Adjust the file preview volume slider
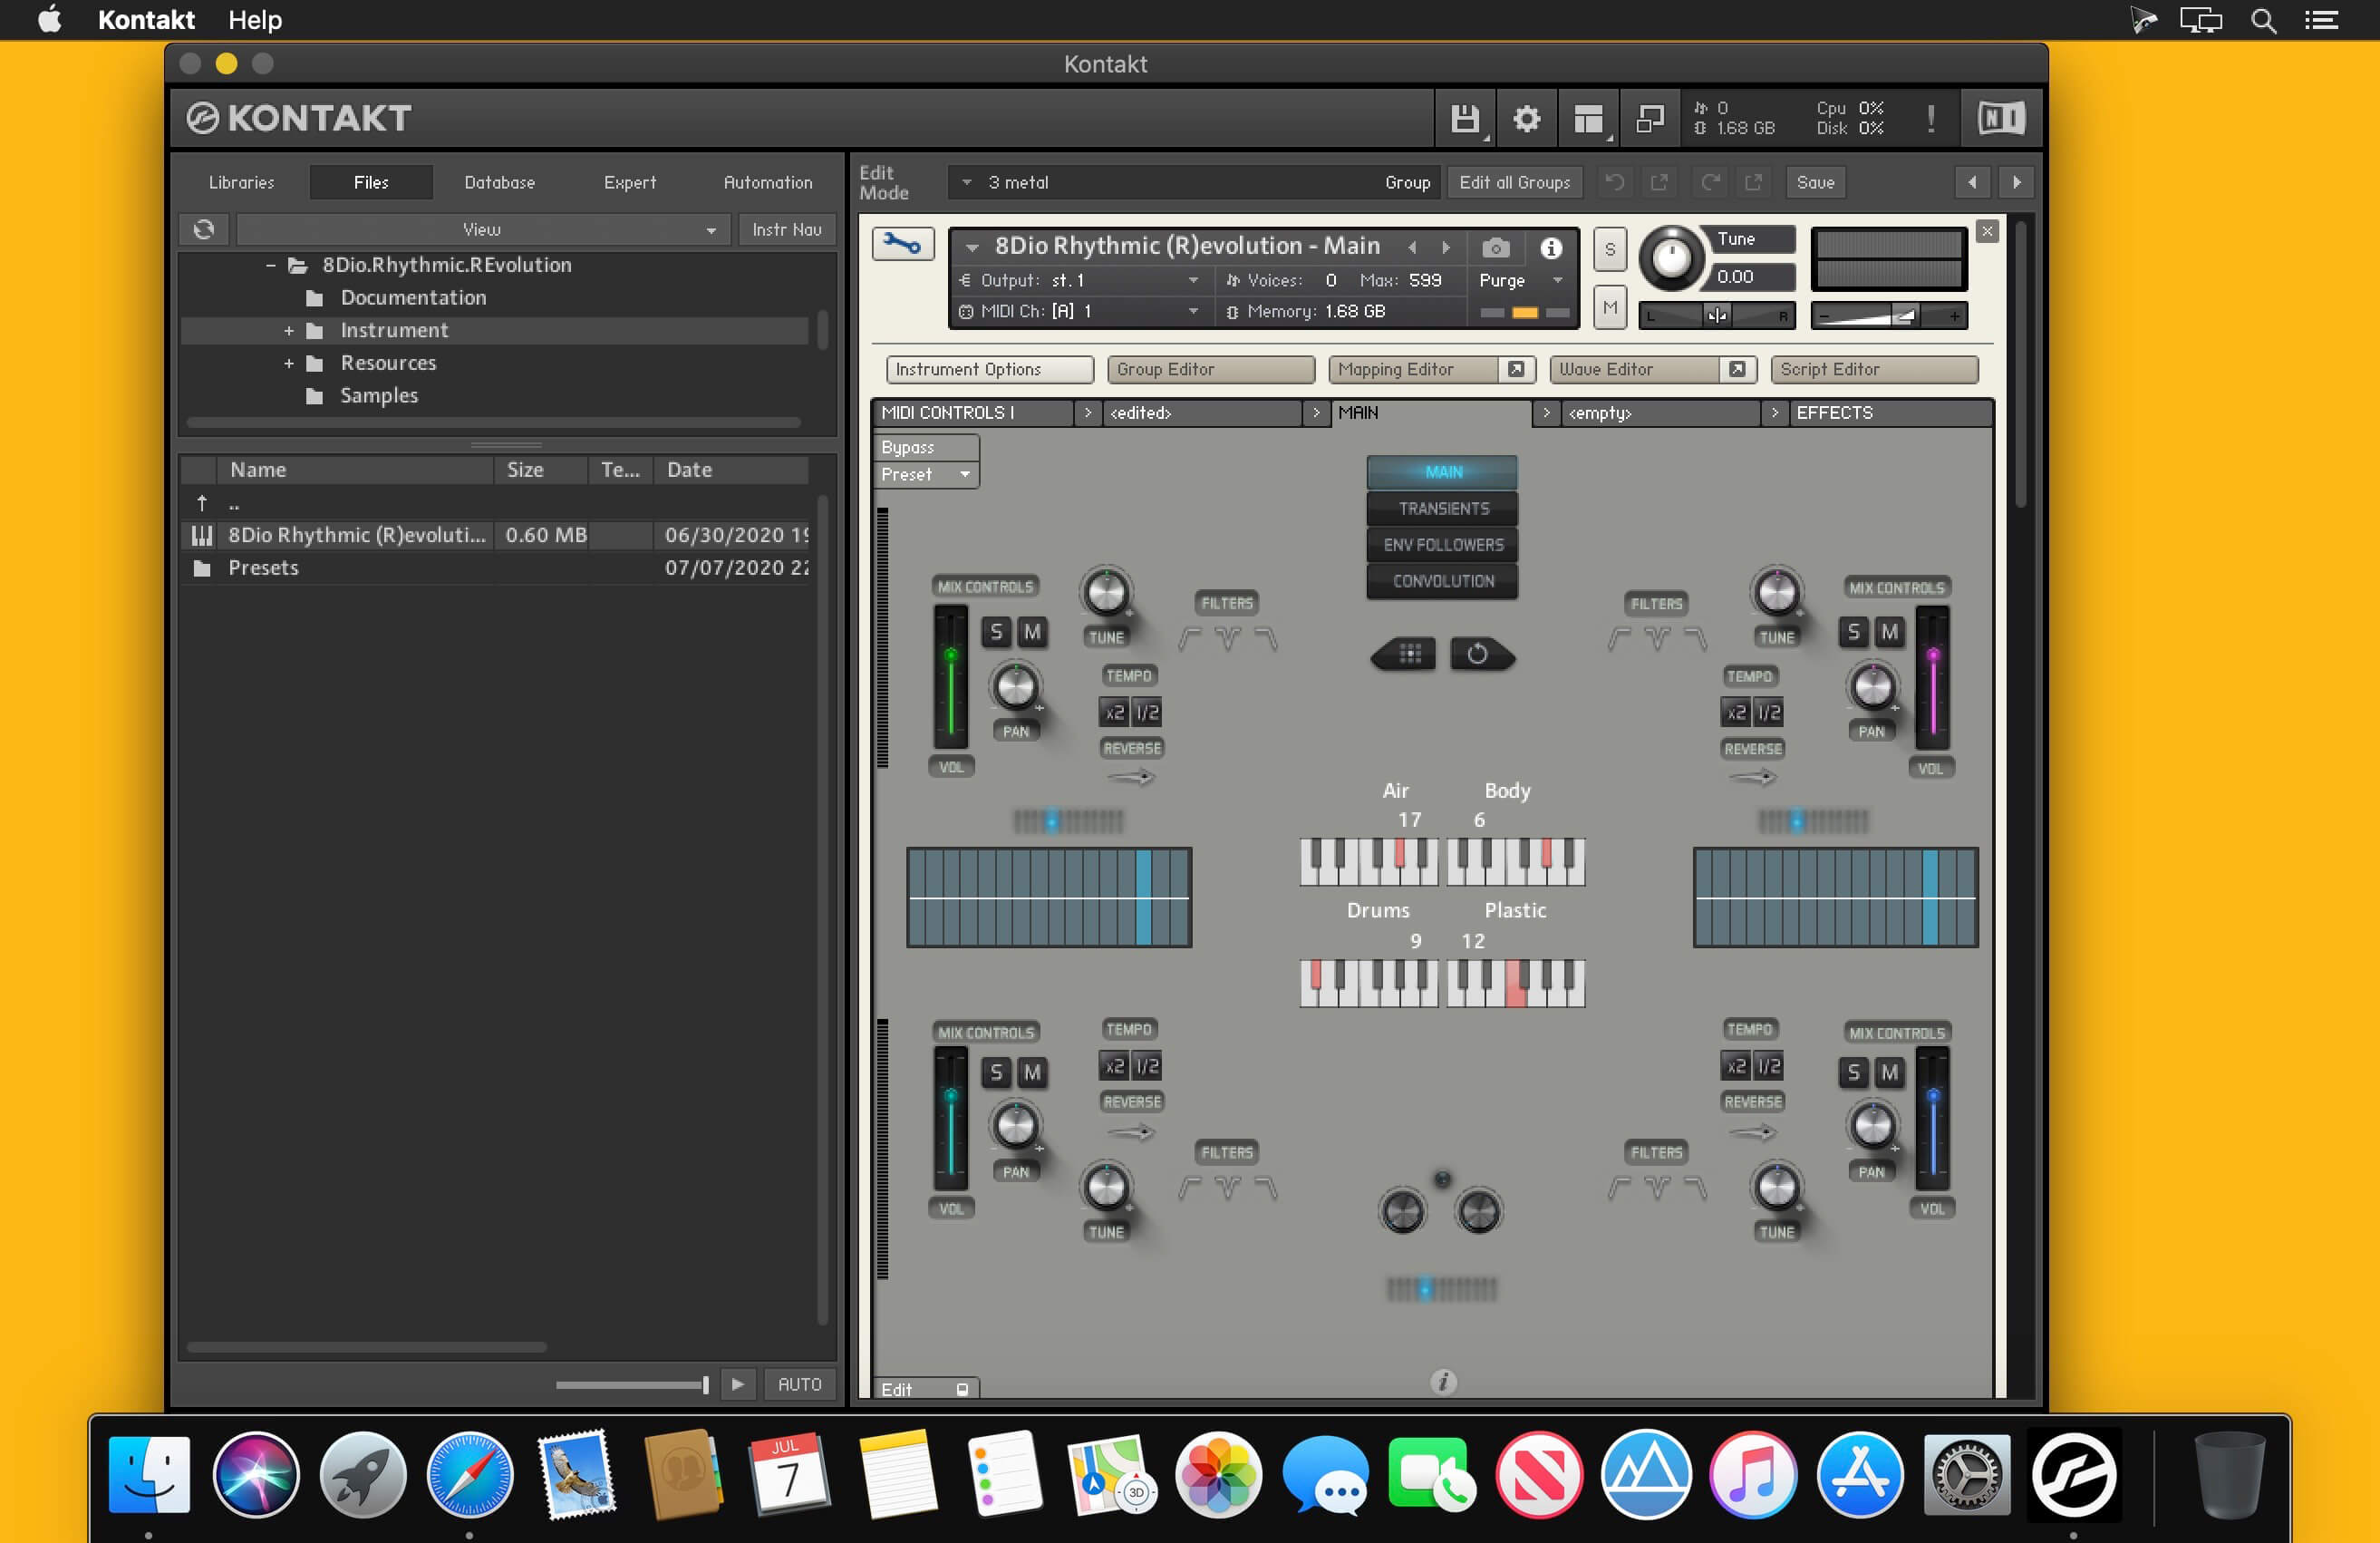 (x=633, y=1384)
